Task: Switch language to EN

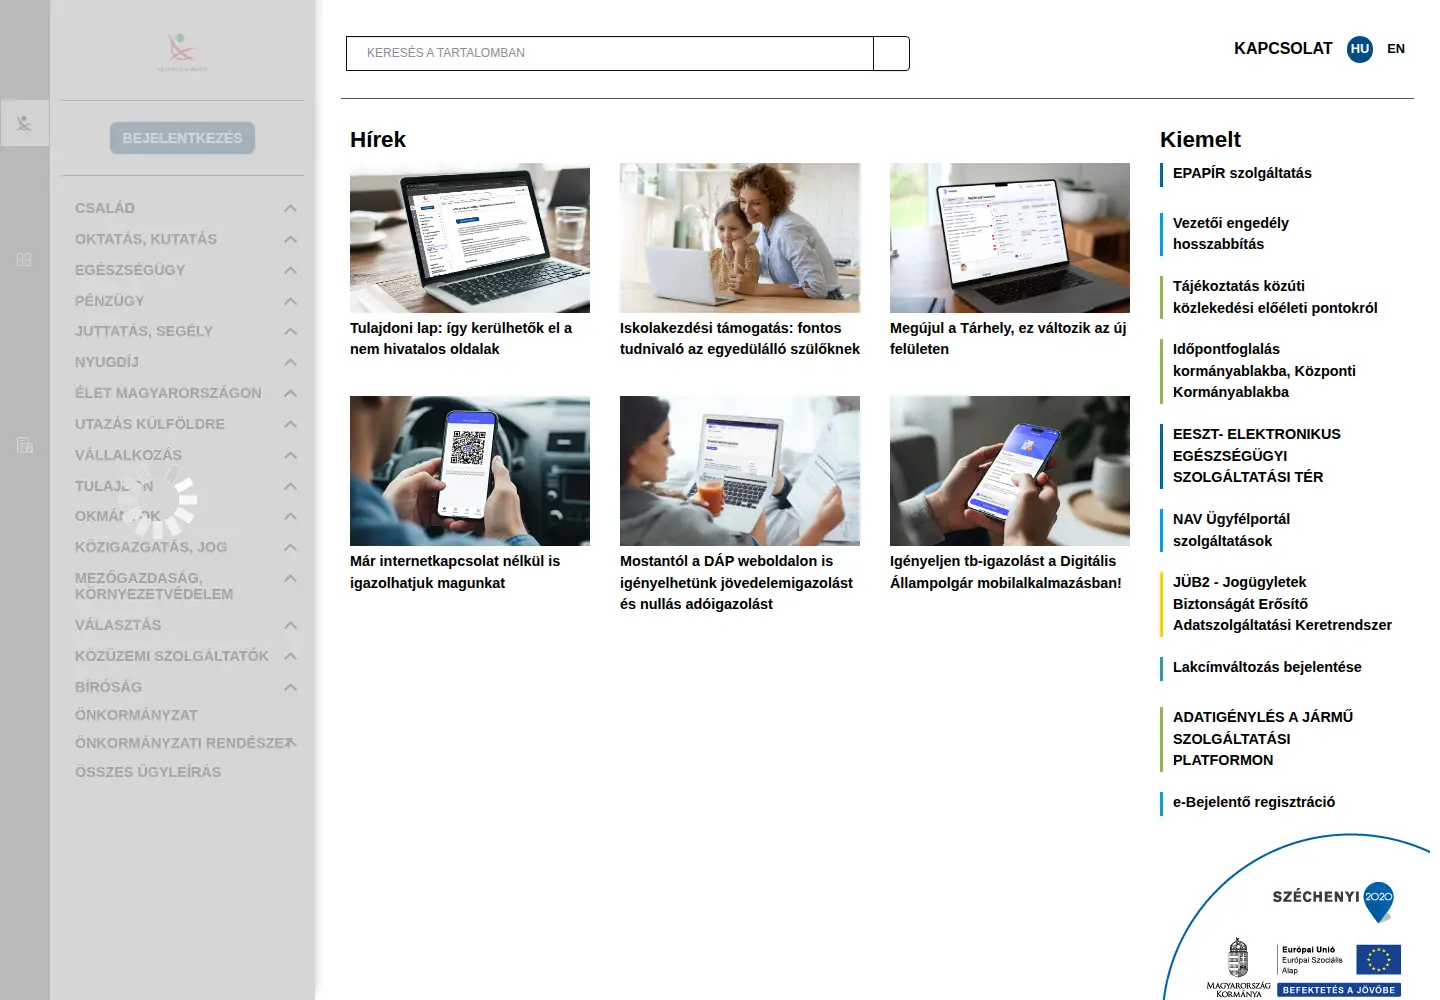Action: [1396, 49]
